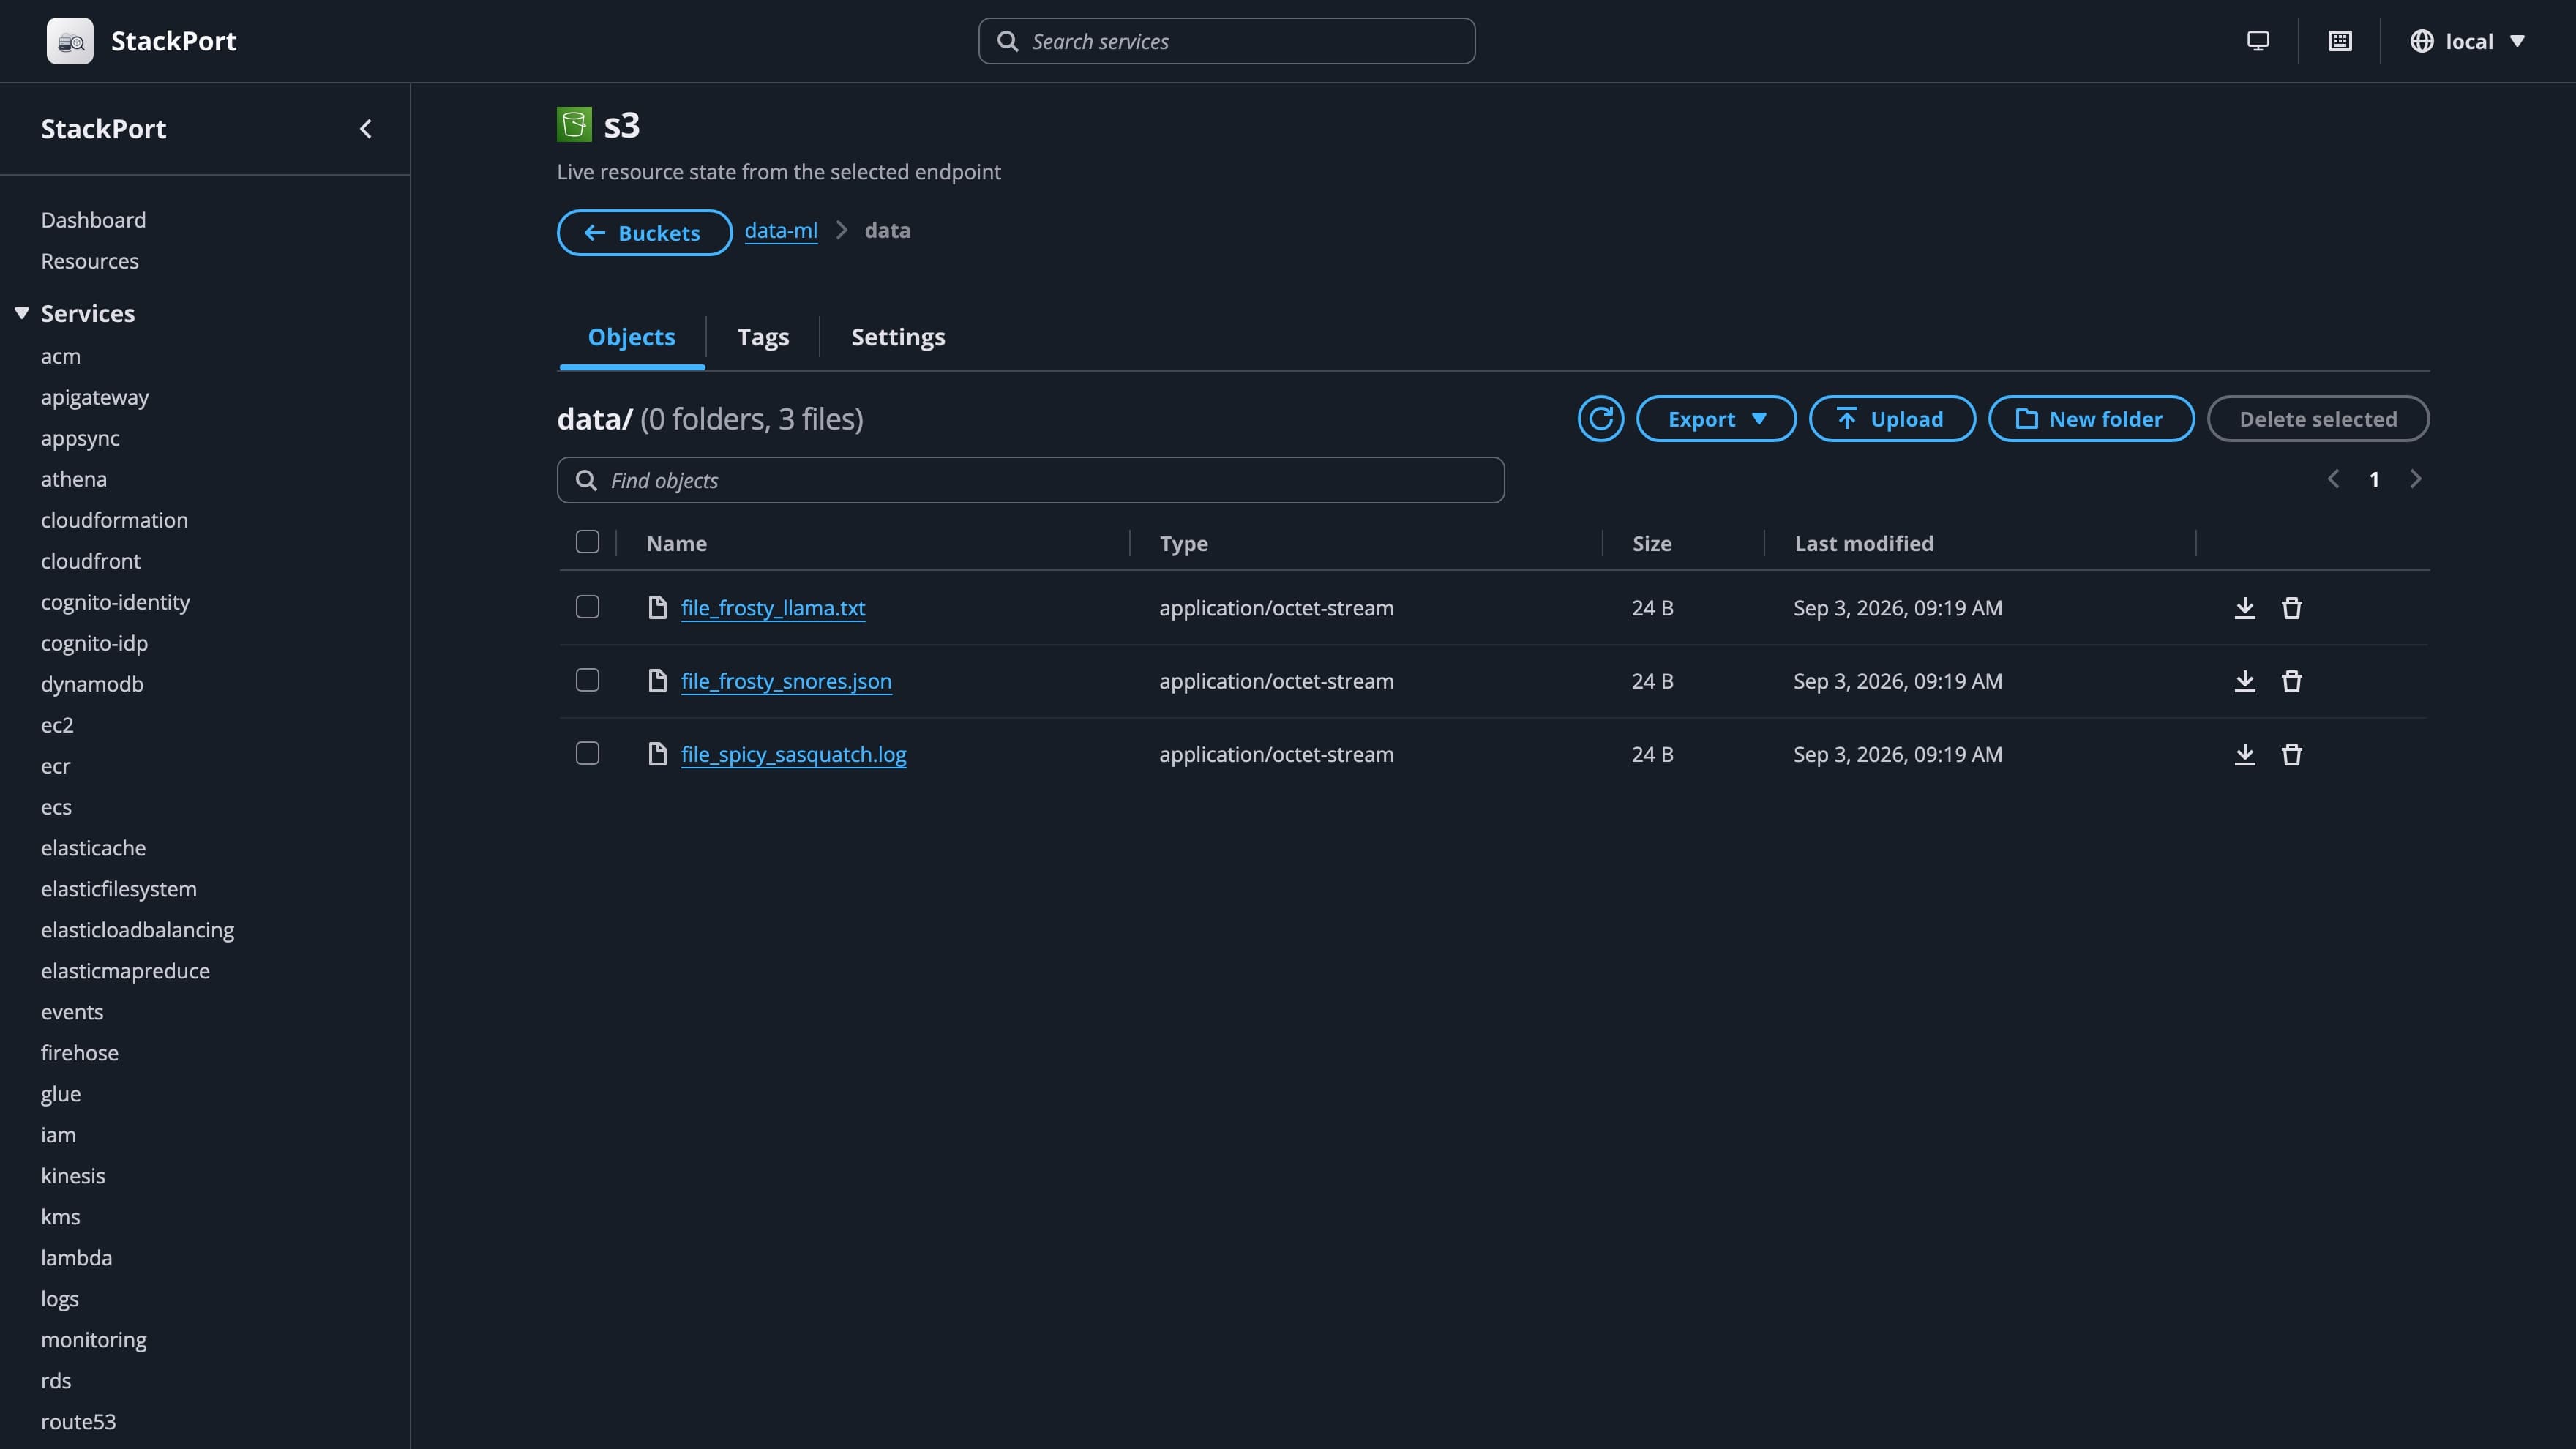
Task: Click the monitor icon in the top bar
Action: click(x=2258, y=41)
